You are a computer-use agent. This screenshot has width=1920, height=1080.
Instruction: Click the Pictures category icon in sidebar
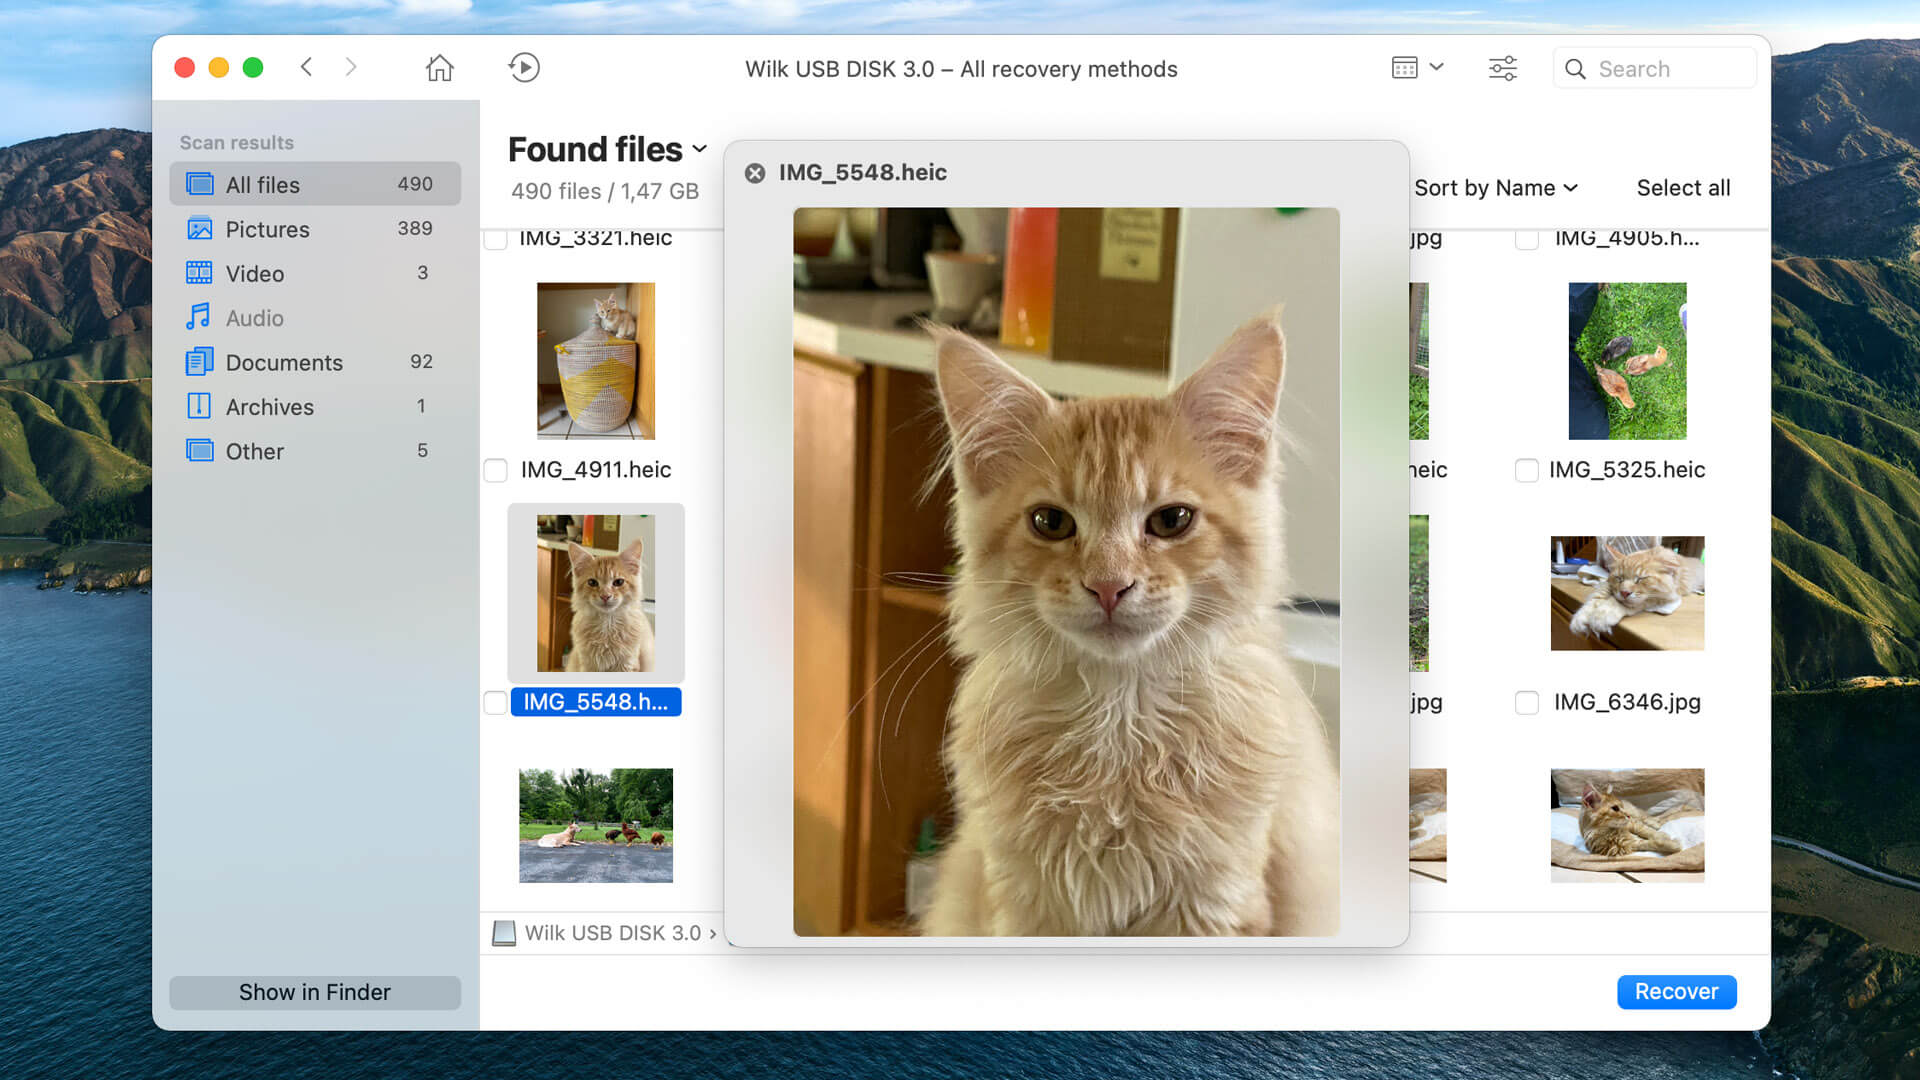point(198,228)
